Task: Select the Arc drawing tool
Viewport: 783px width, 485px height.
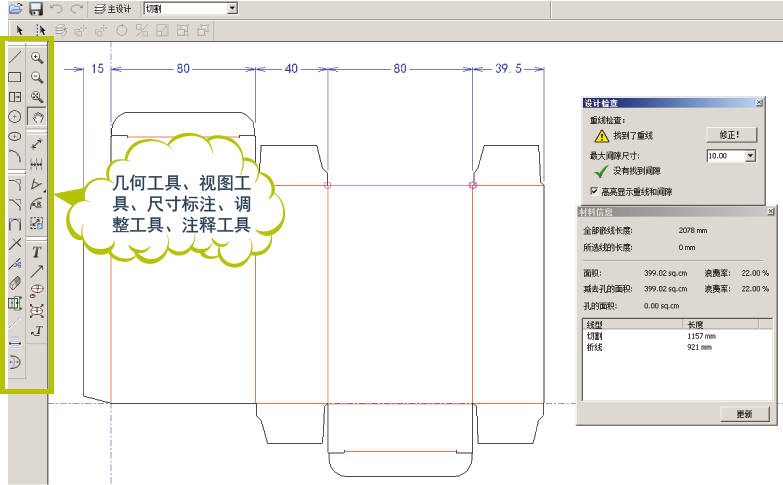Action: click(x=15, y=155)
